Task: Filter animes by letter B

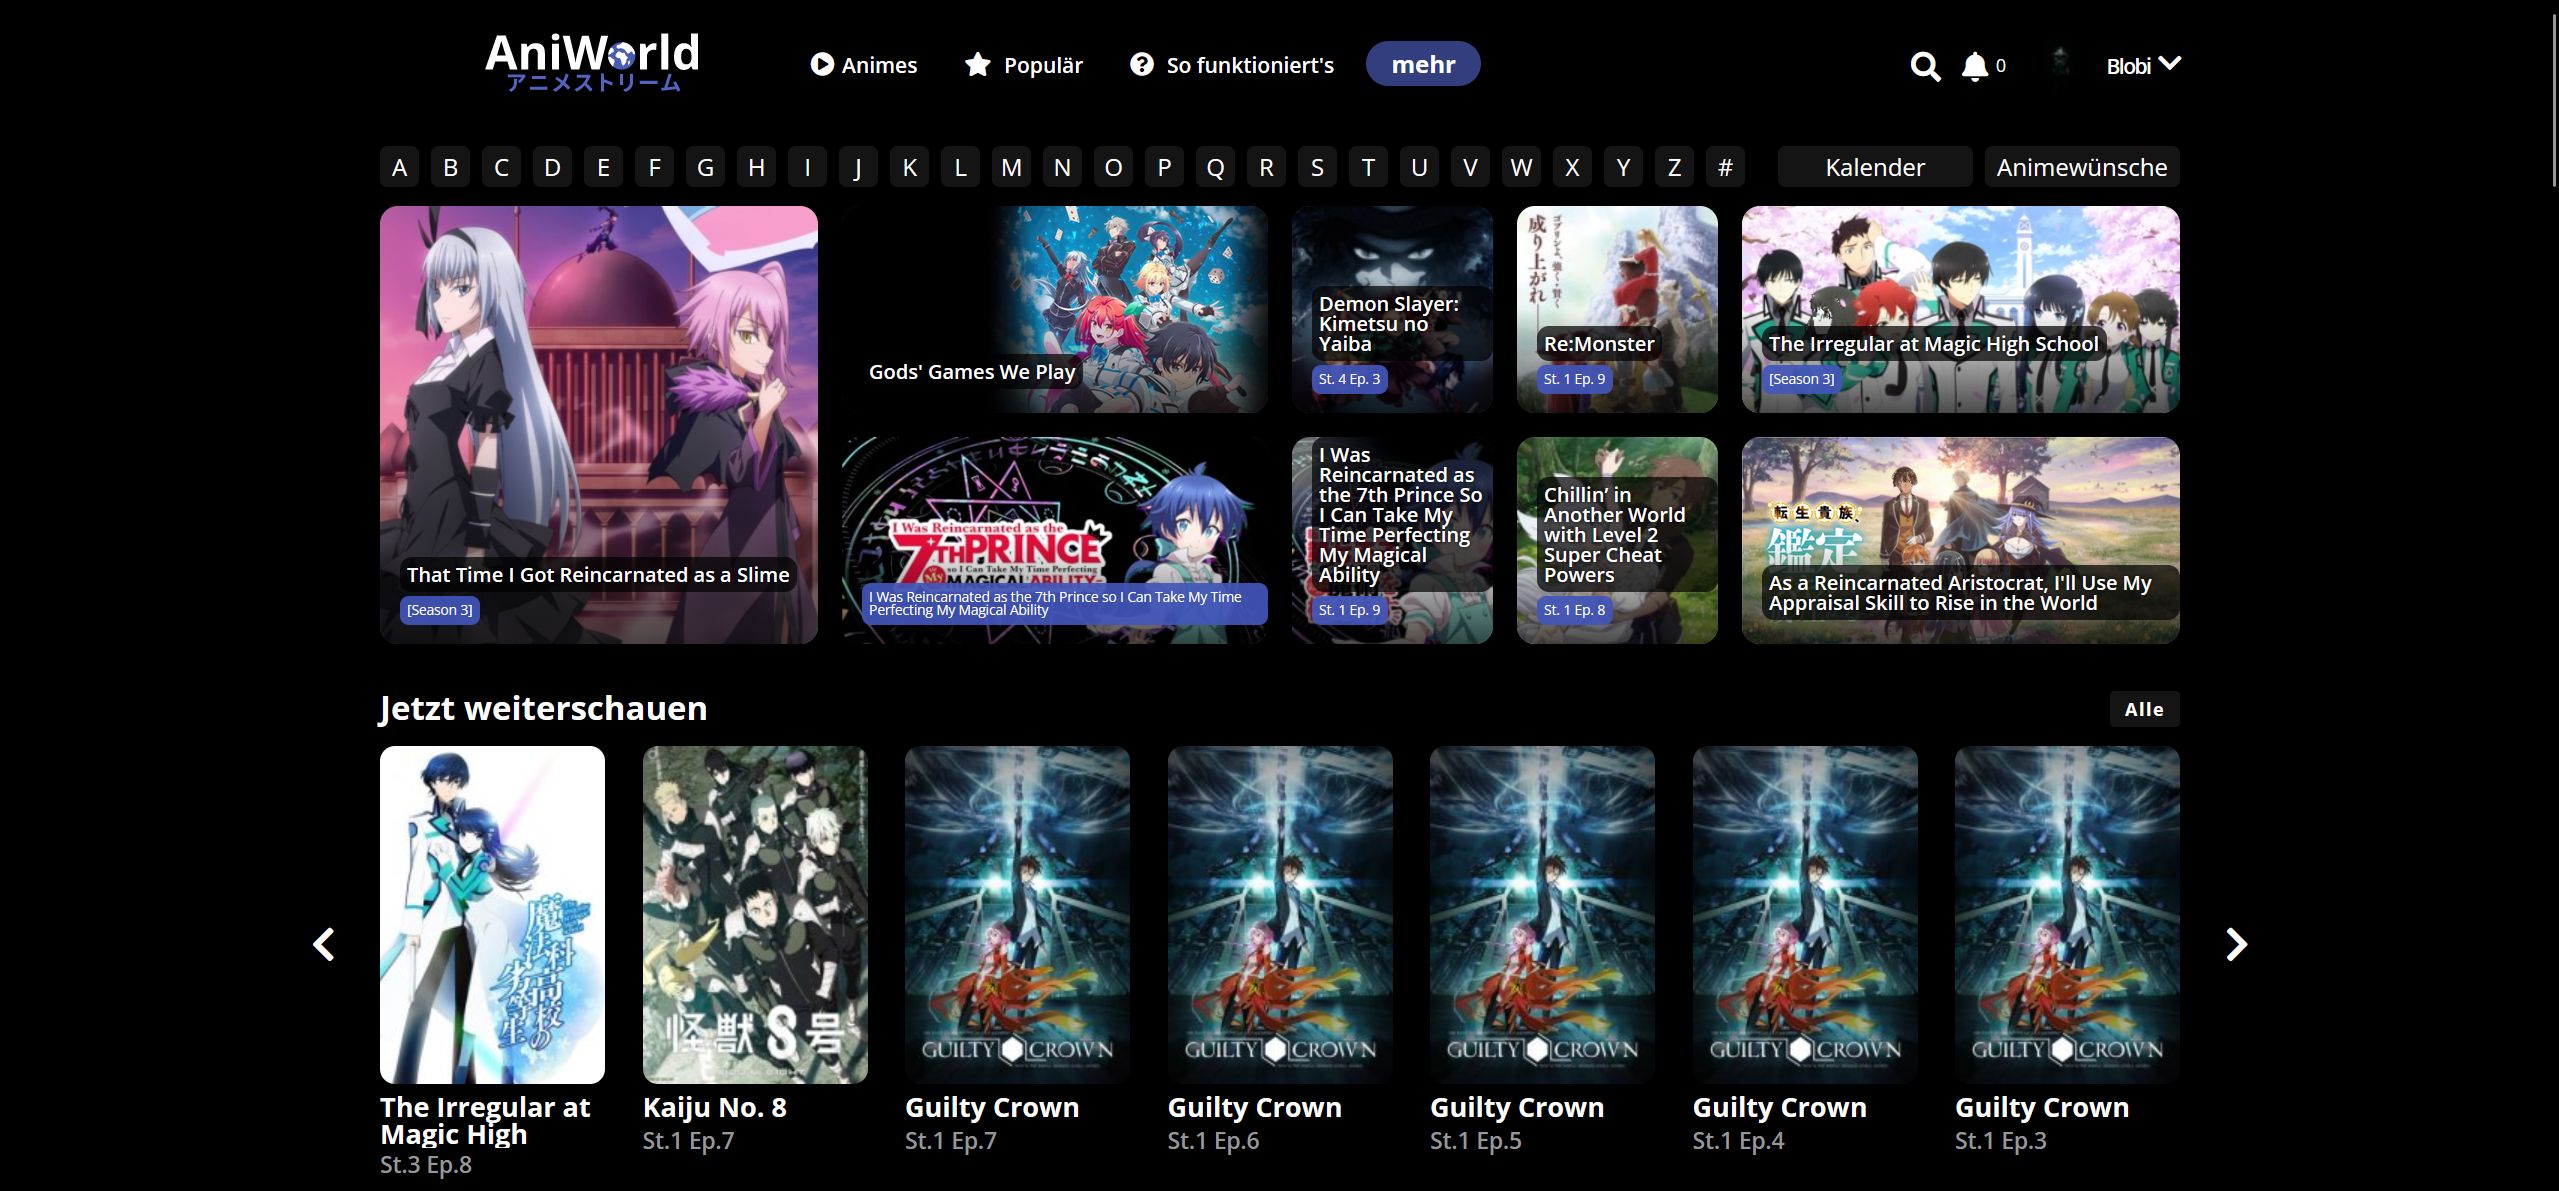Action: [x=450, y=167]
